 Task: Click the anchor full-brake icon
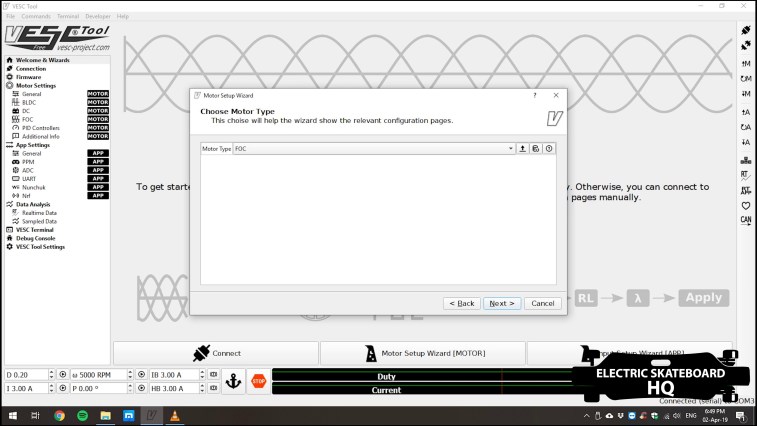(x=233, y=381)
